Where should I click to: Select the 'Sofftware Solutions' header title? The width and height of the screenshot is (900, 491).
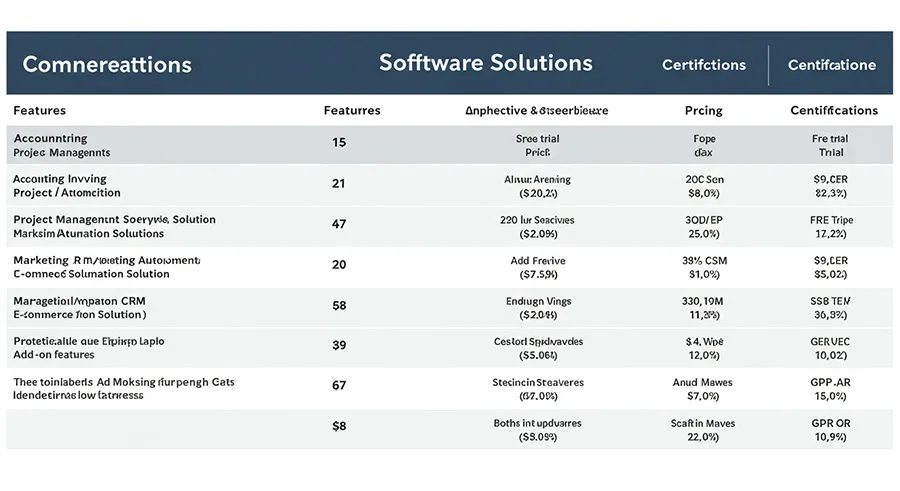[x=486, y=63]
